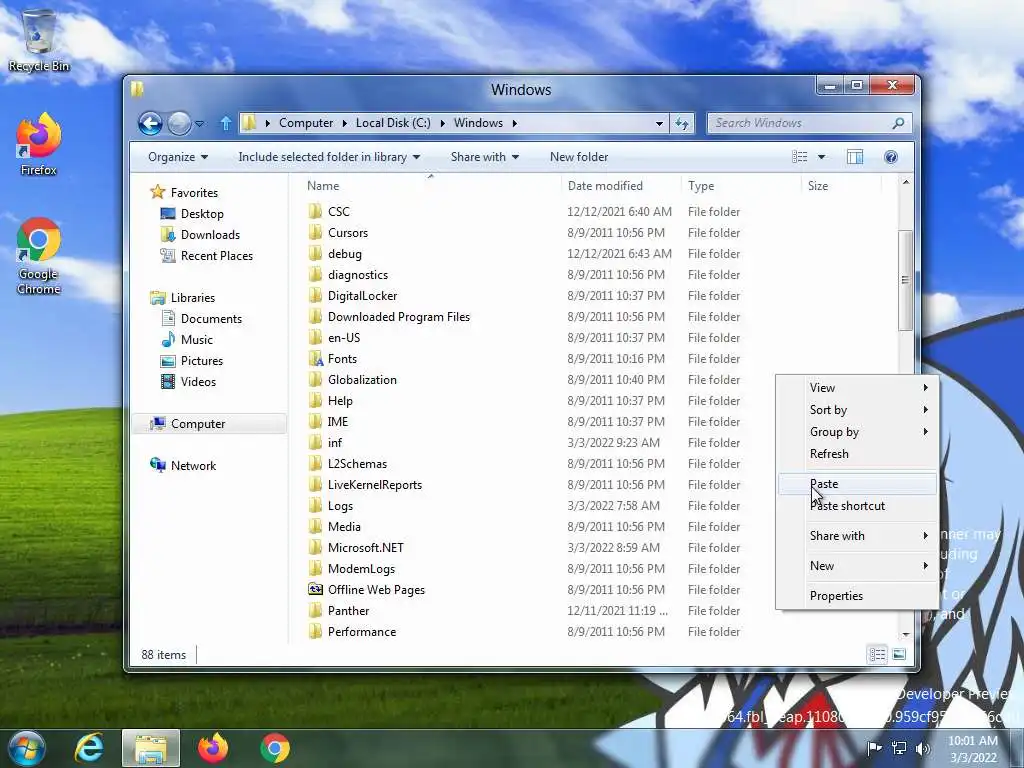The image size is (1024, 768).
Task: Click the taskbar clock showing 10:01 AM
Action: click(x=973, y=748)
